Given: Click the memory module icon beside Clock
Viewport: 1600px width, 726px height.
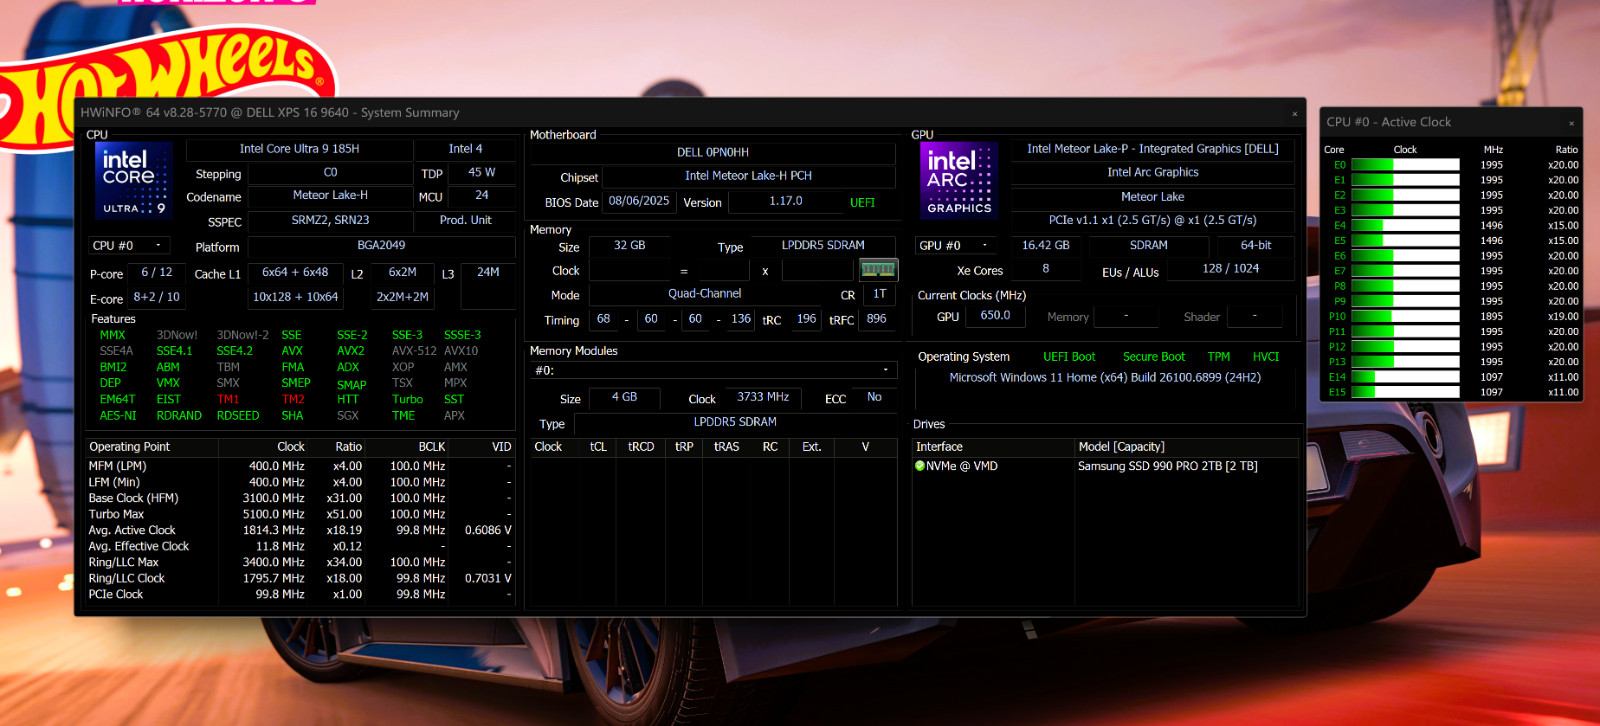Looking at the screenshot, I should pyautogui.click(x=878, y=270).
